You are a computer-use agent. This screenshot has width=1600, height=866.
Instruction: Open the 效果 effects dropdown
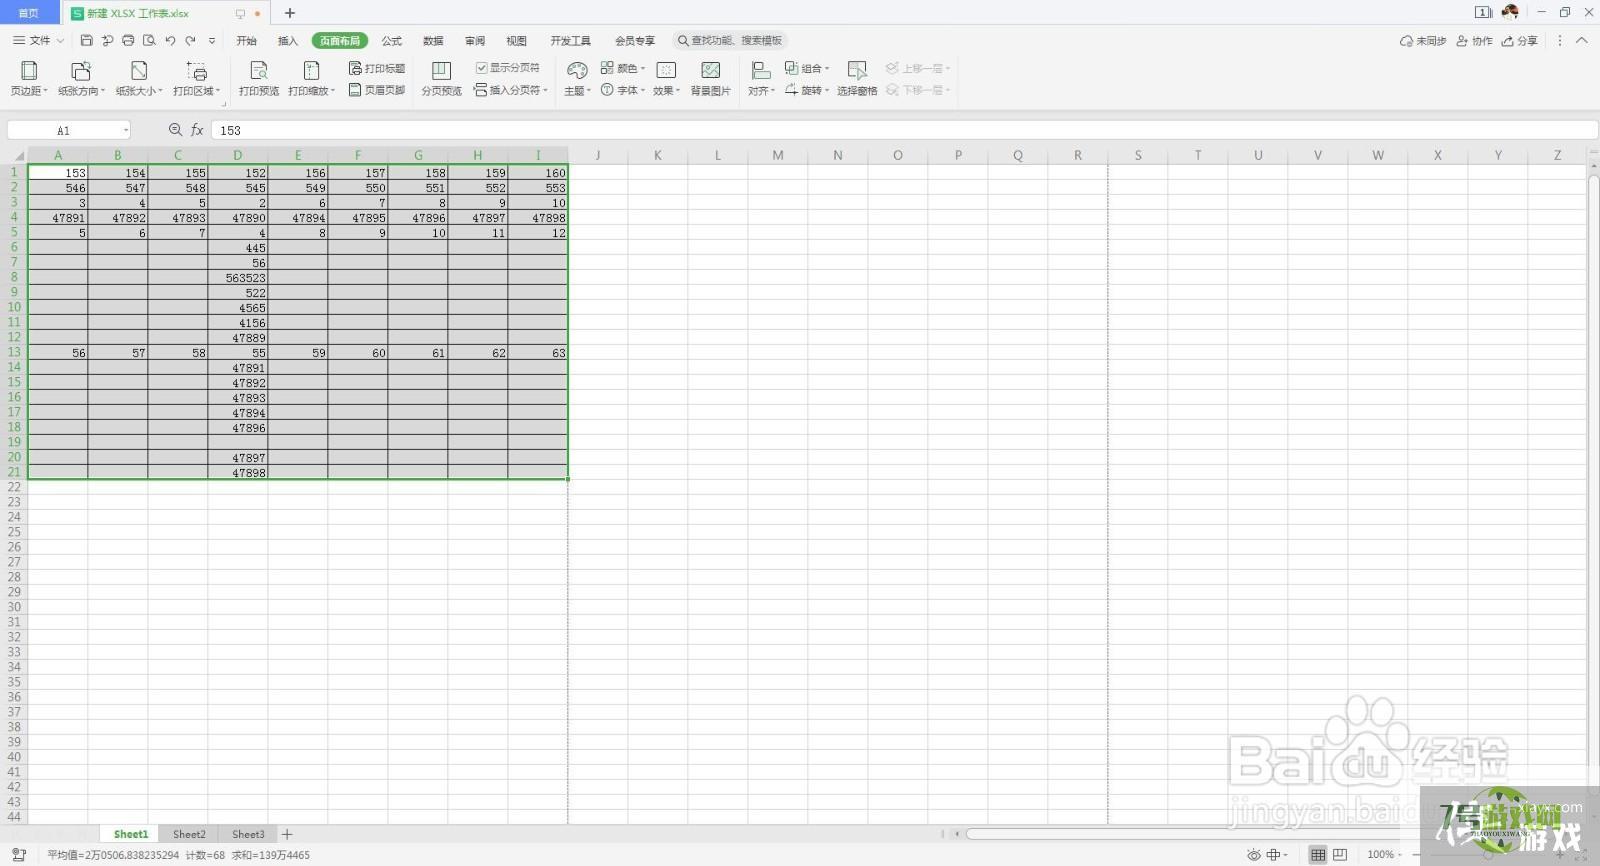coord(666,78)
